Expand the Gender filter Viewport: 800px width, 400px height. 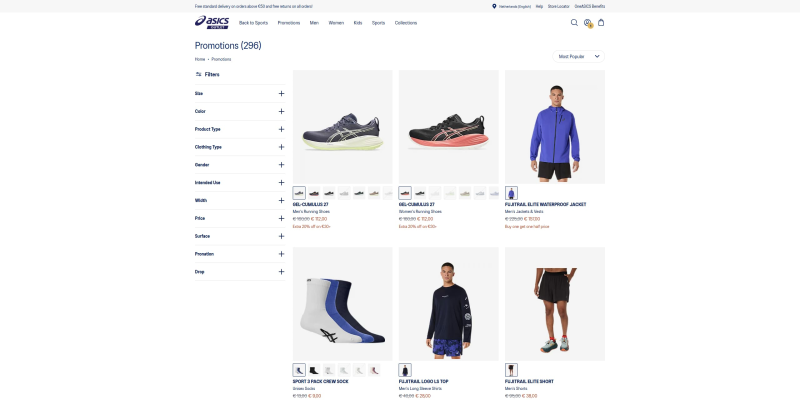[x=240, y=165]
